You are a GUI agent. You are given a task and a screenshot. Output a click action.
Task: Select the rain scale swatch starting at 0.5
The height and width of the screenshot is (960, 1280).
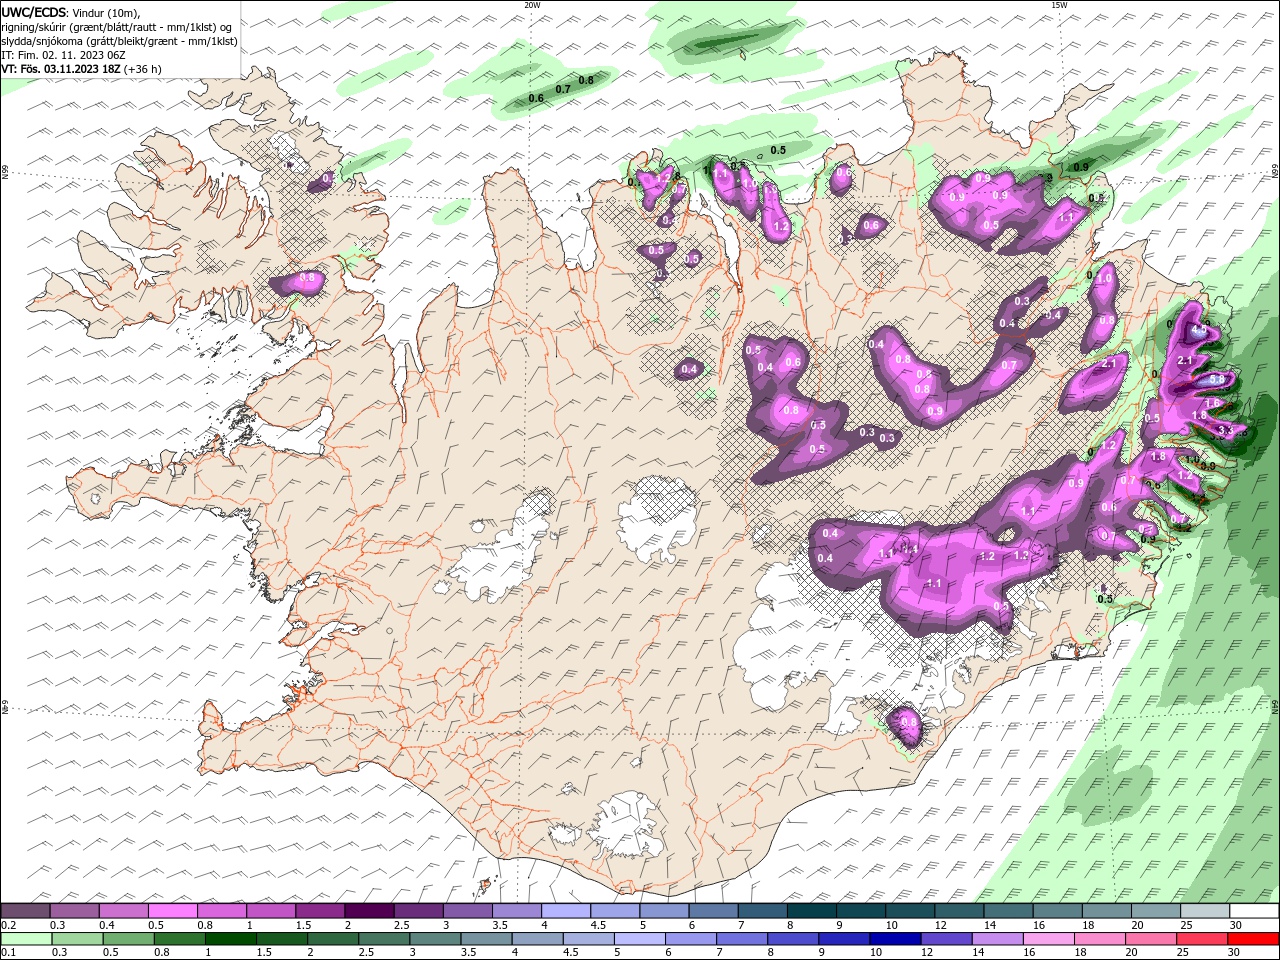coord(129,939)
